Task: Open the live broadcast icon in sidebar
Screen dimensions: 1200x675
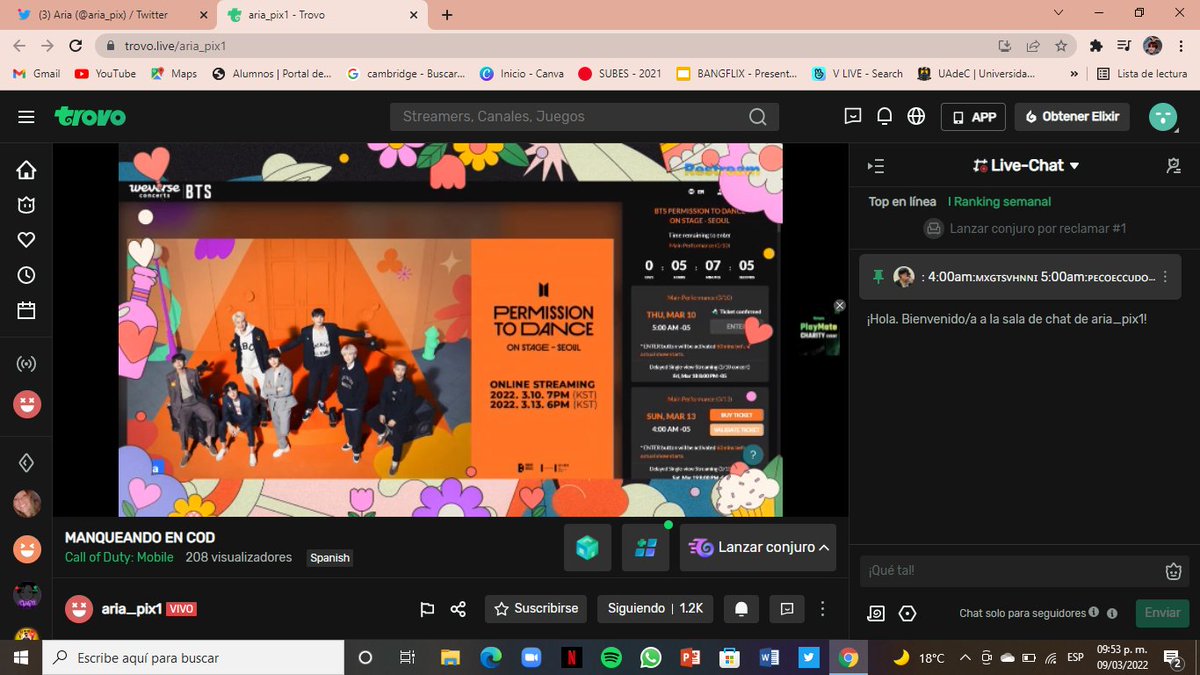Action: (27, 364)
